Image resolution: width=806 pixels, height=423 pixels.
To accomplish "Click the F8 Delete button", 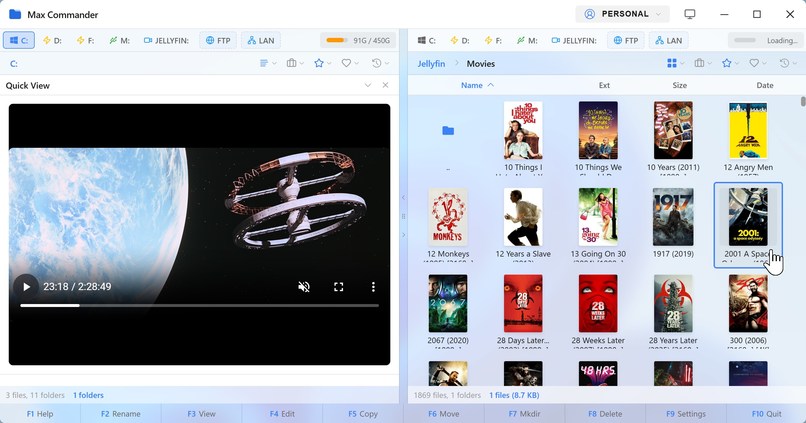I will pyautogui.click(x=605, y=414).
